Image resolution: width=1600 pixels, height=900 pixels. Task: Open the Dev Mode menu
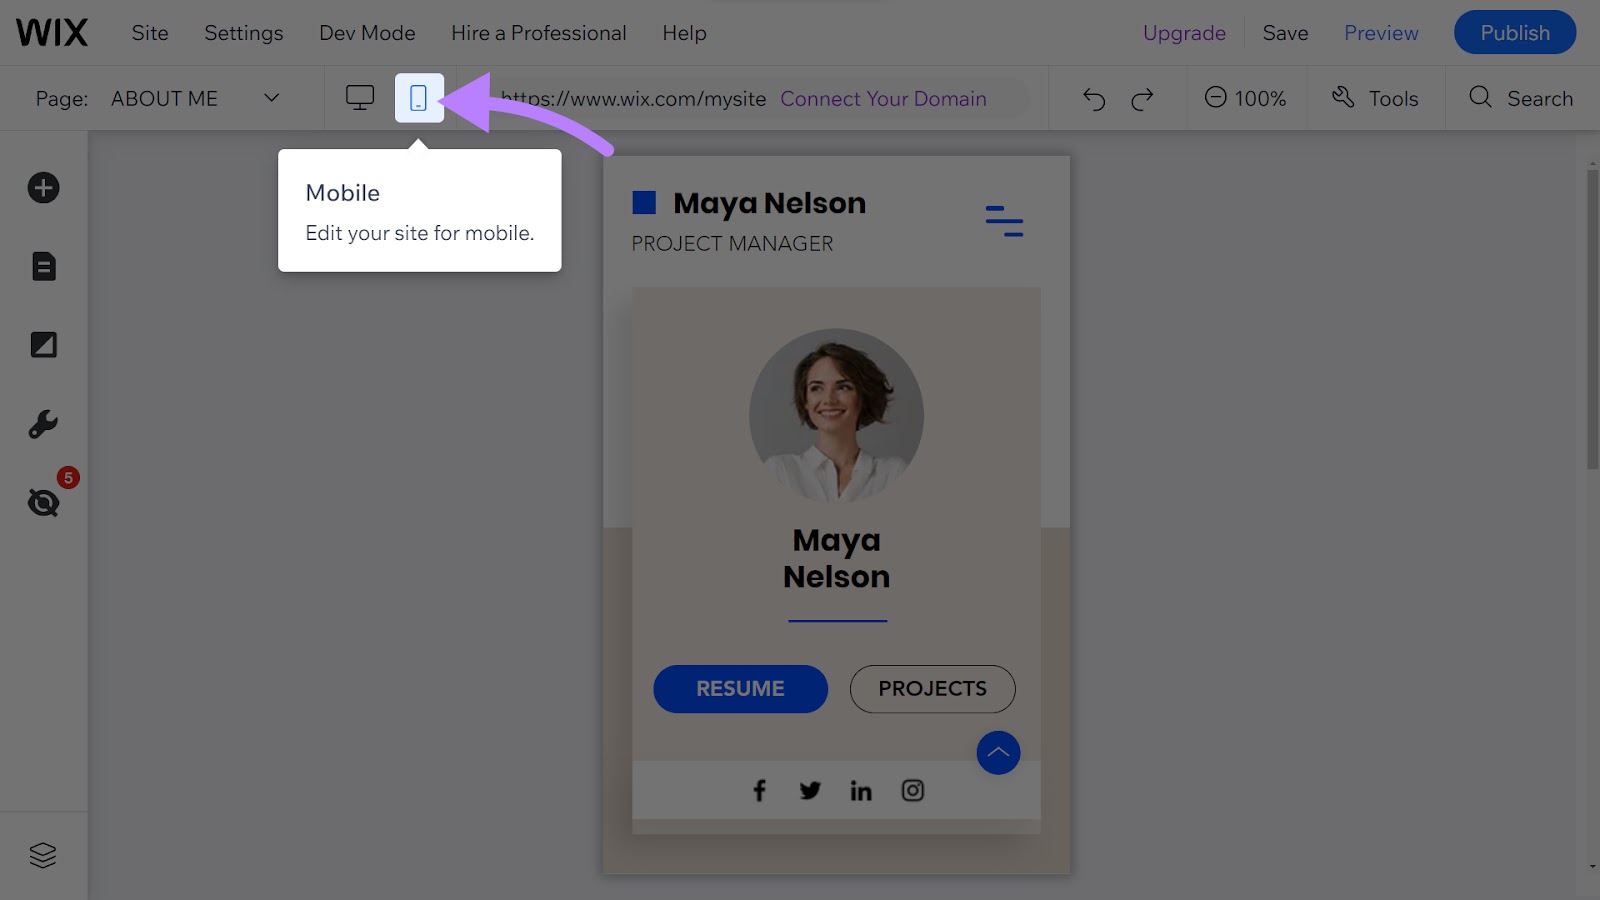coord(367,32)
